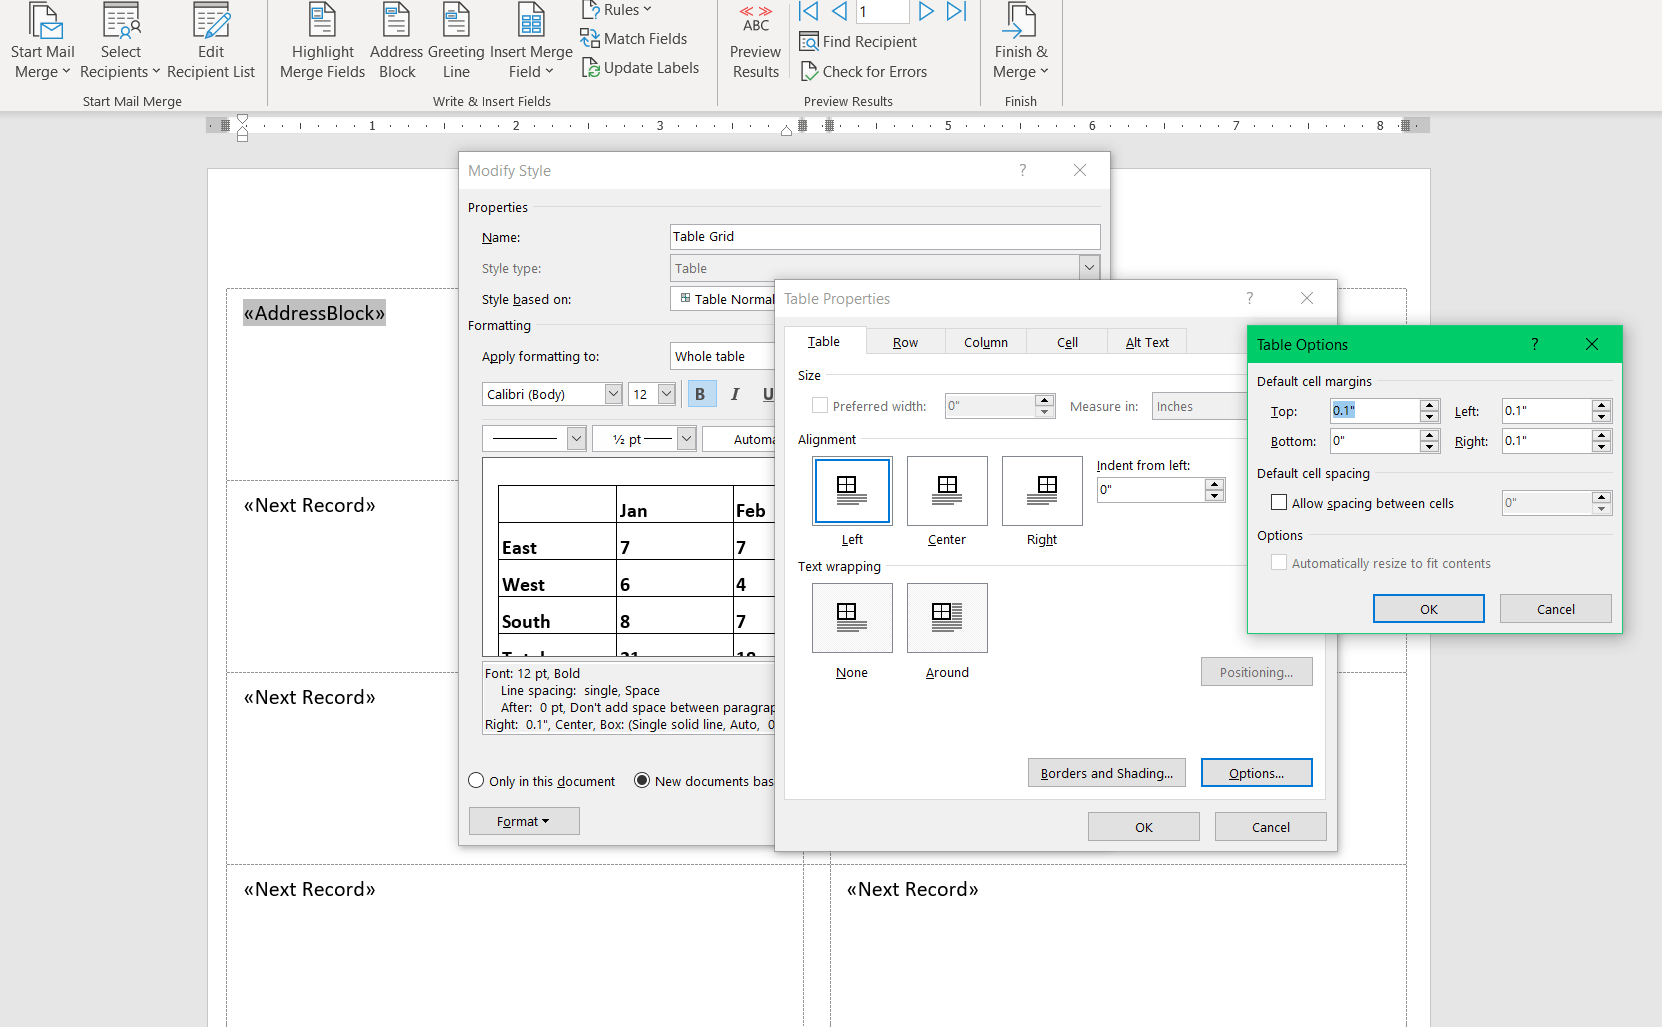Switch to Alt Text tab
This screenshot has width=1662, height=1027.
pos(1147,342)
